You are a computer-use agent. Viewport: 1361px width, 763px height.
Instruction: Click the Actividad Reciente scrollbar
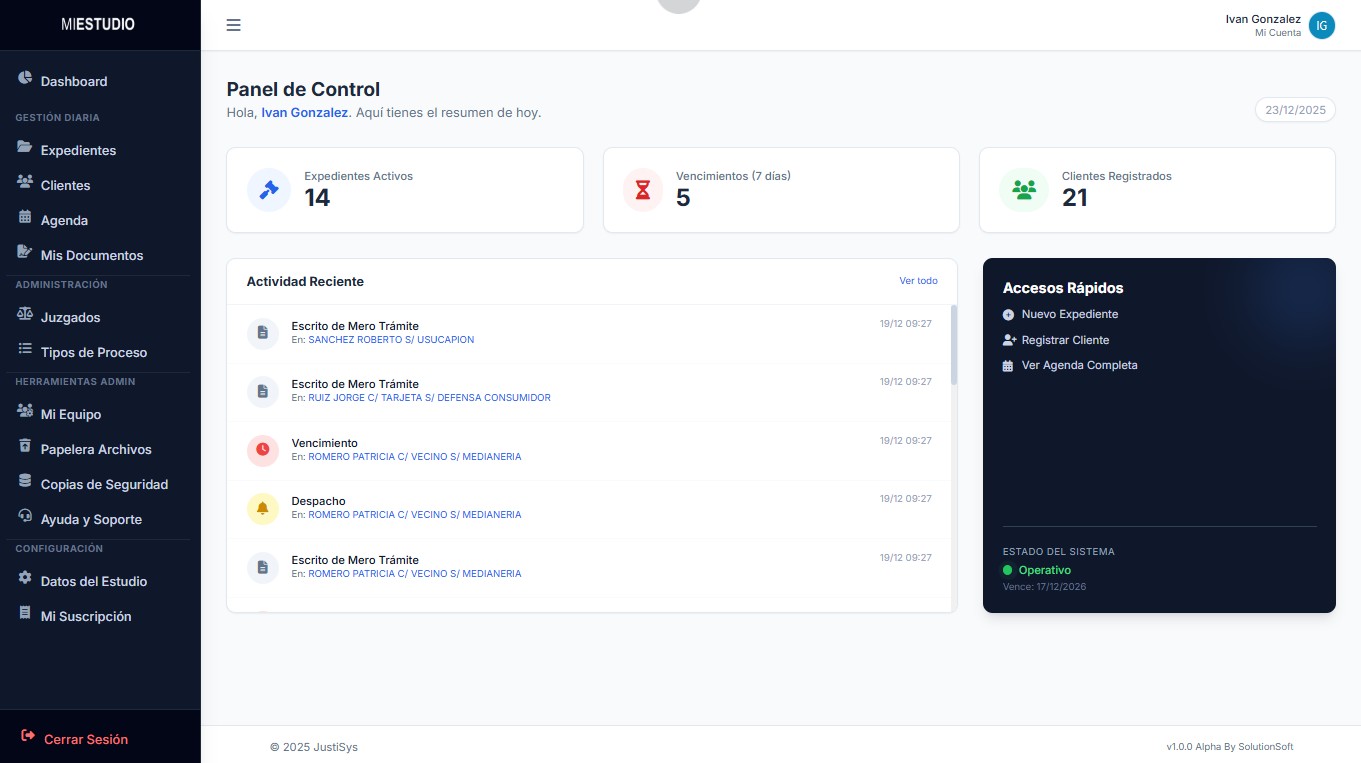(954, 345)
